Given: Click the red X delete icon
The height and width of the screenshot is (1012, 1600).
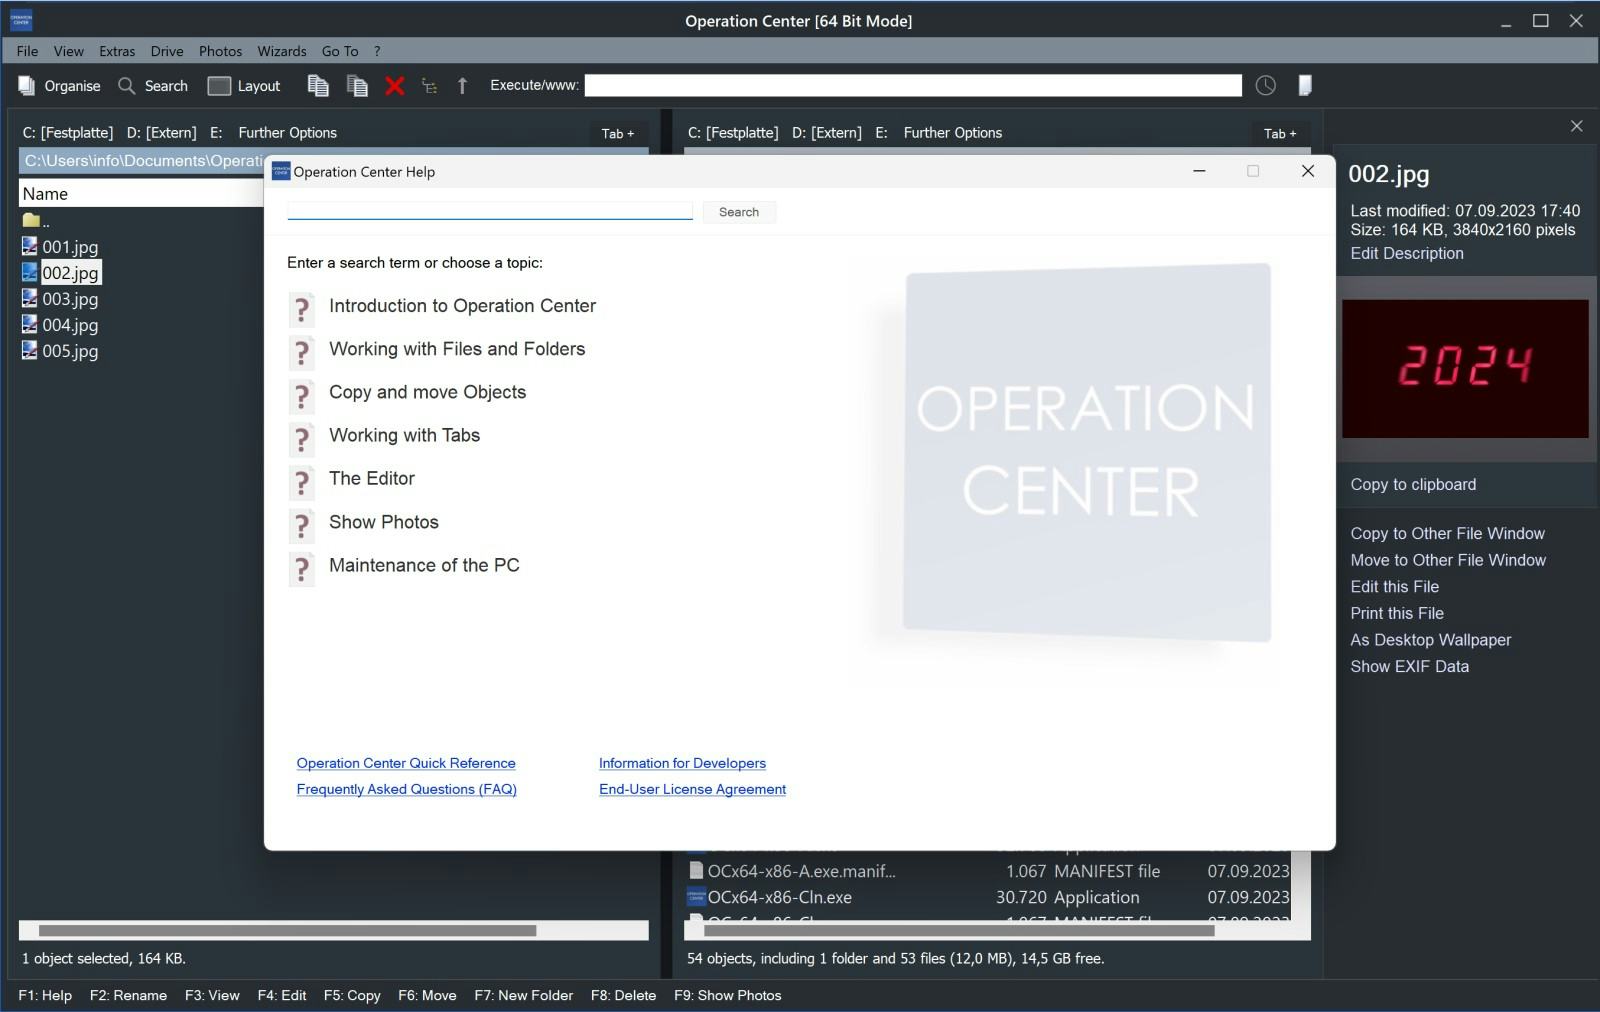Looking at the screenshot, I should [394, 86].
